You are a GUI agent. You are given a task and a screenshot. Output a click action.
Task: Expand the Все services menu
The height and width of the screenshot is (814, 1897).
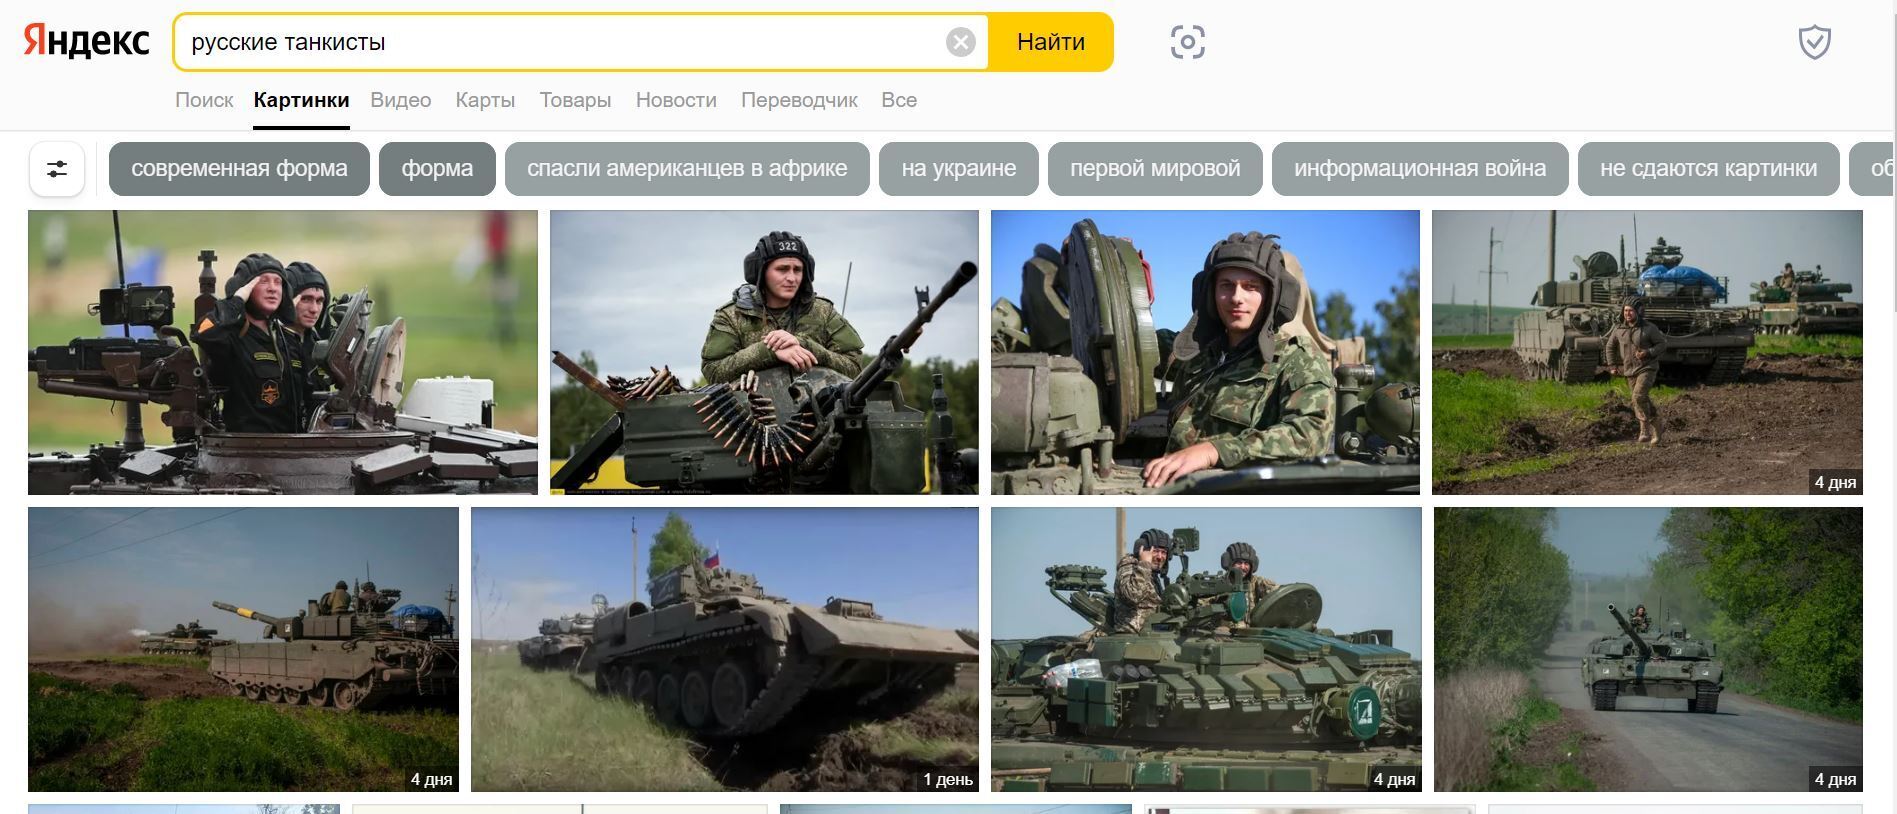click(899, 100)
